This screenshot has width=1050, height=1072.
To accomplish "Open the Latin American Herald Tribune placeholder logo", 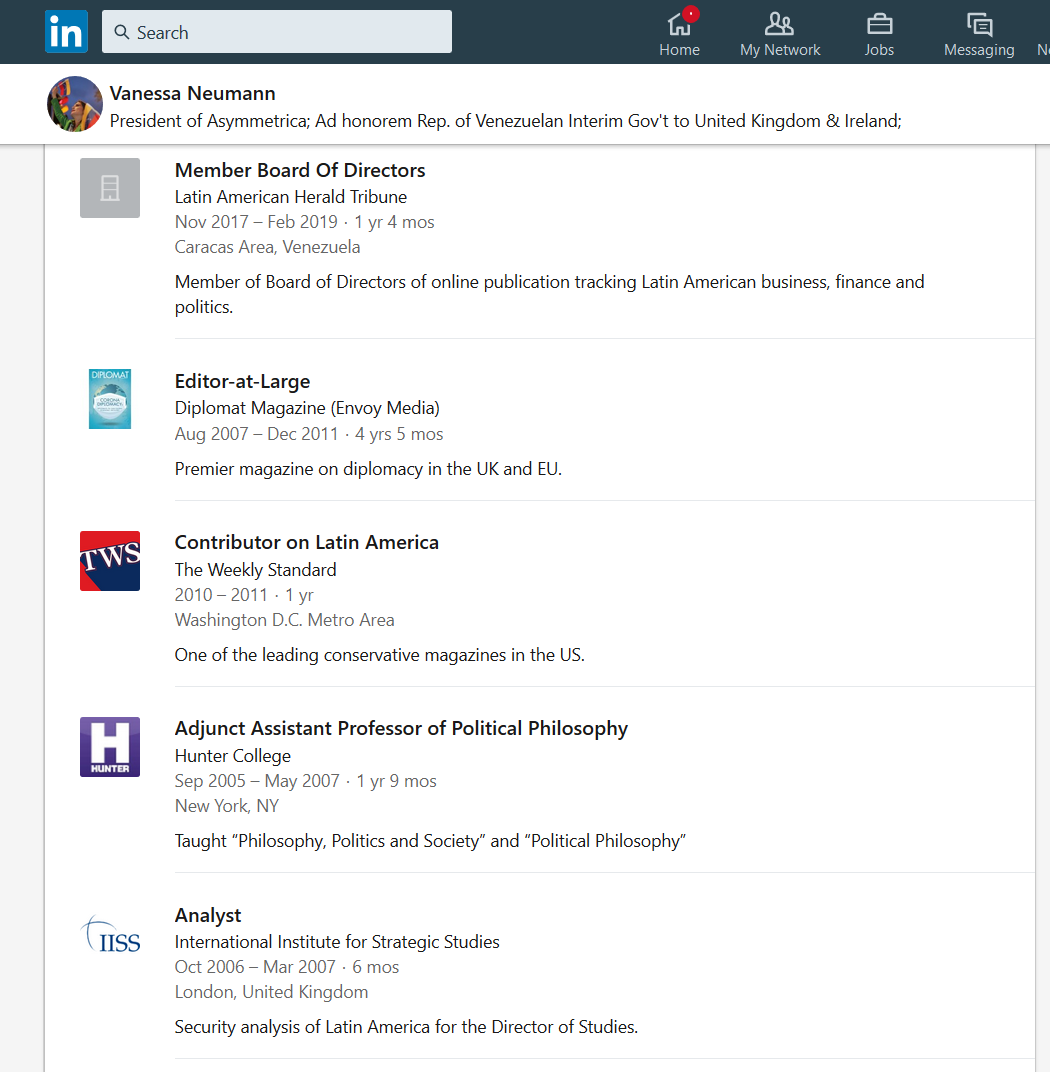I will pos(110,188).
